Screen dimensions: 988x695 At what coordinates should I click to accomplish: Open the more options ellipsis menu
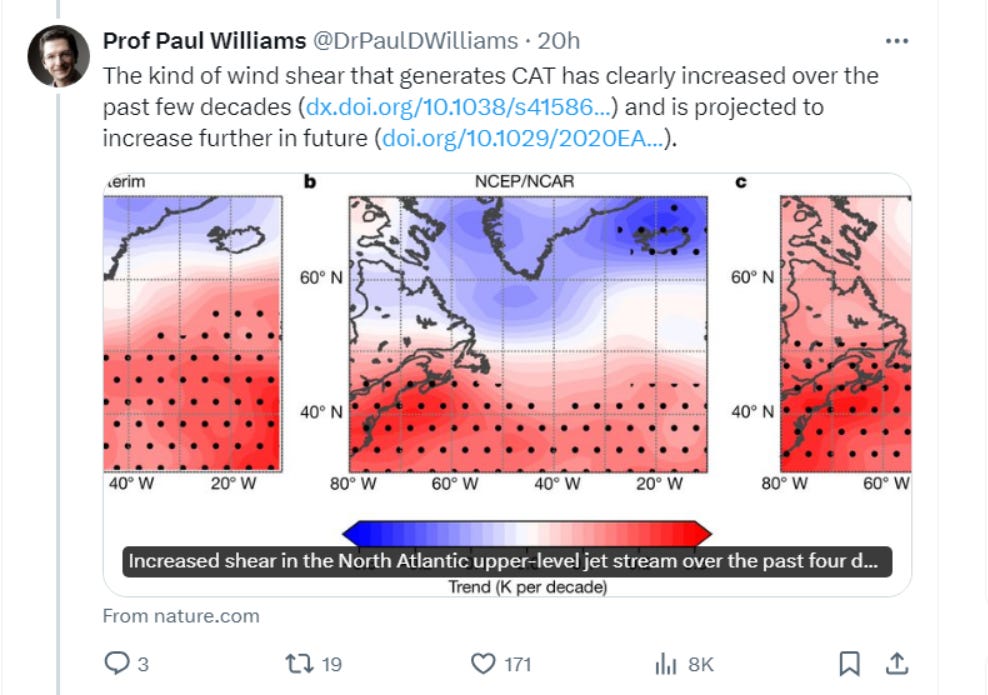pyautogui.click(x=897, y=40)
